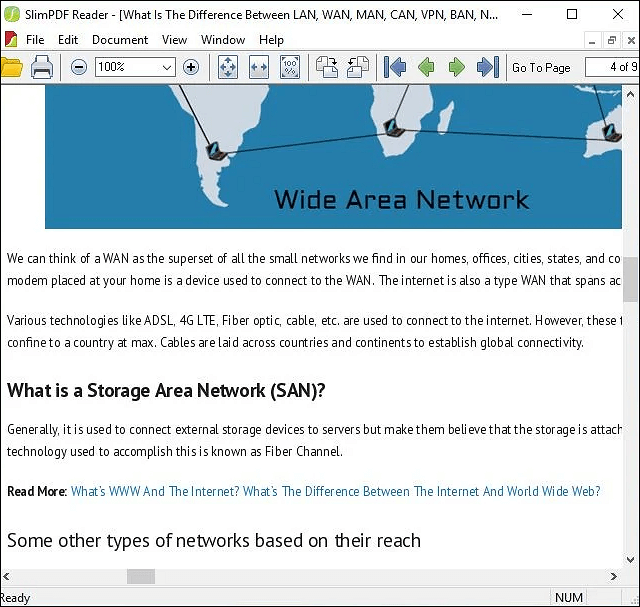Screen dimensions: 640x607
Task: Minimize the inner document window
Action: tap(592, 41)
